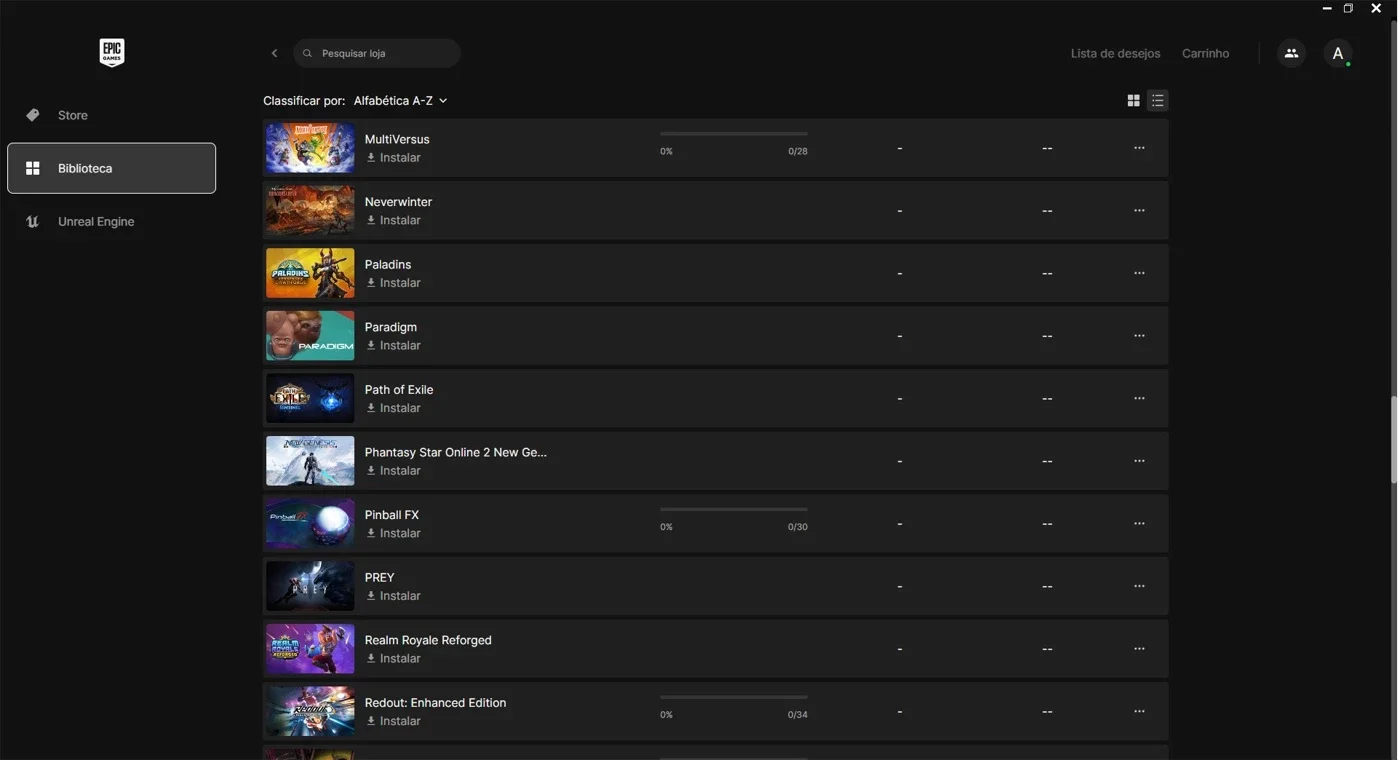Open more options for Paradigm
Image resolution: width=1400 pixels, height=760 pixels.
[1139, 336]
